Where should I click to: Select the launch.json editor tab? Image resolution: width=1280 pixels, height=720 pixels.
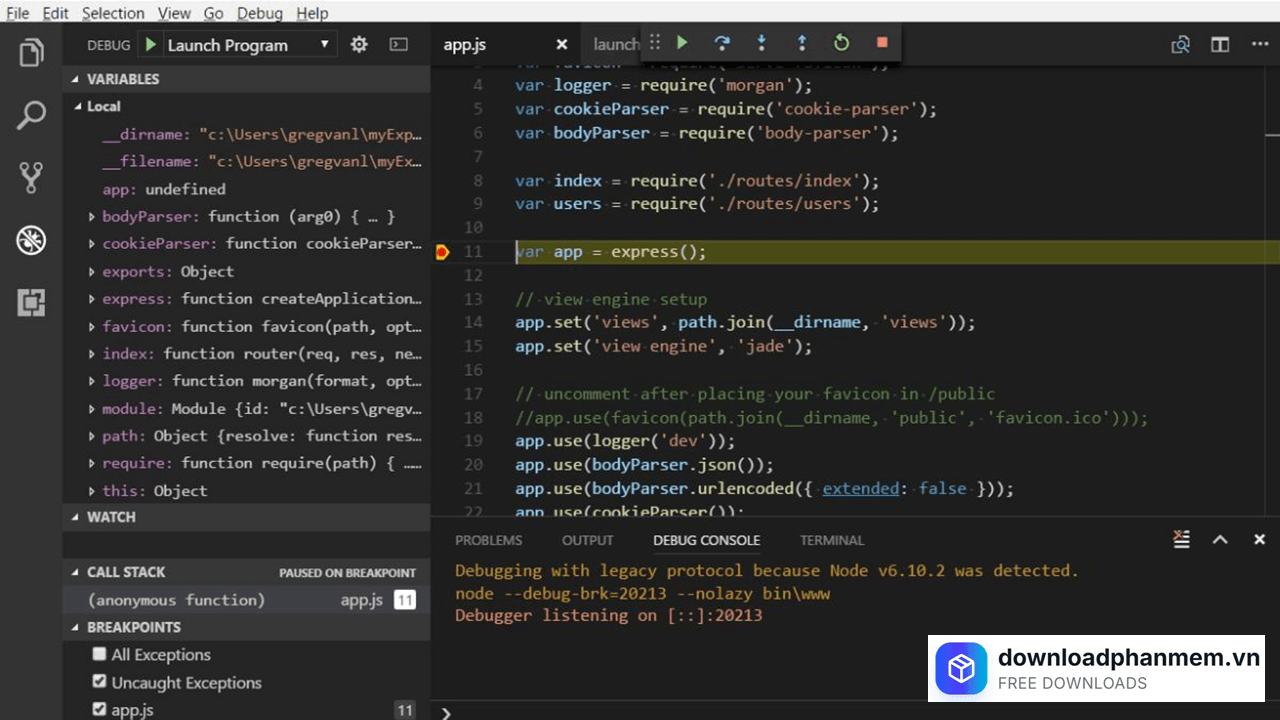pyautogui.click(x=615, y=44)
